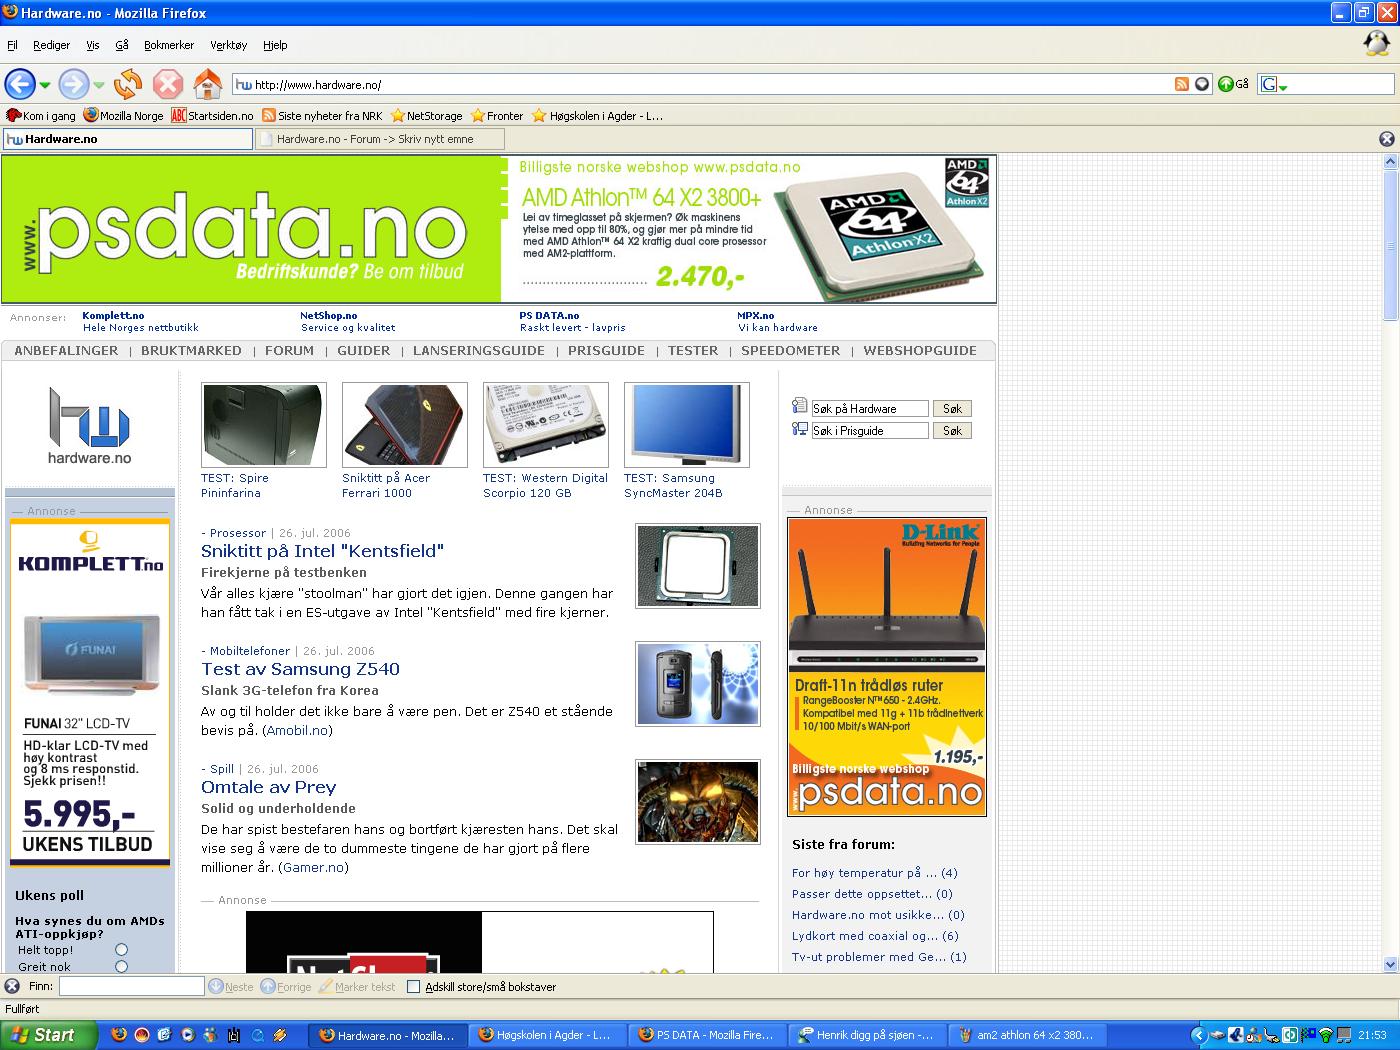Image resolution: width=1400 pixels, height=1050 pixels.
Task: Open the Bokmerker menu
Action: [x=169, y=45]
